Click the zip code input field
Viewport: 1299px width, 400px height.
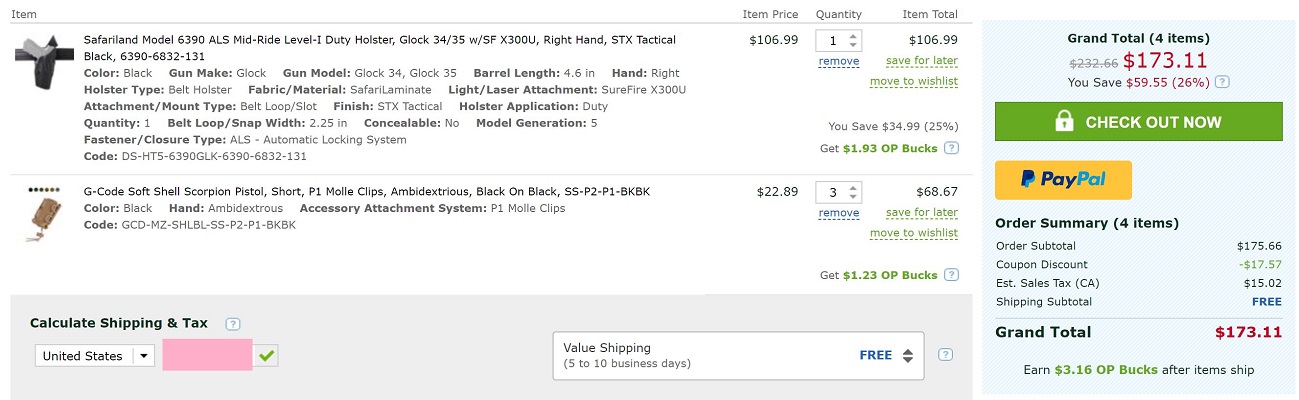(x=207, y=356)
